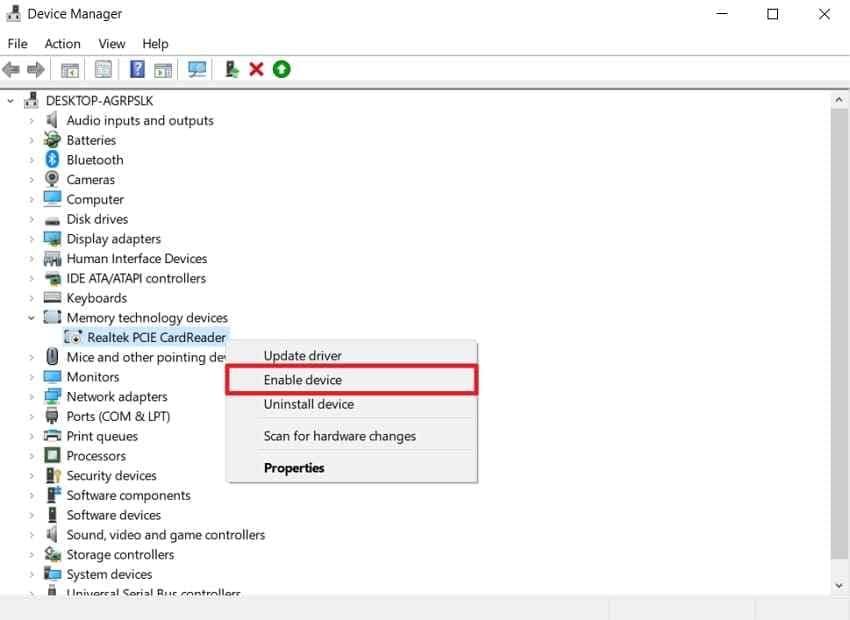This screenshot has height=620, width=850.
Task: Open the File menu
Action: click(x=17, y=43)
